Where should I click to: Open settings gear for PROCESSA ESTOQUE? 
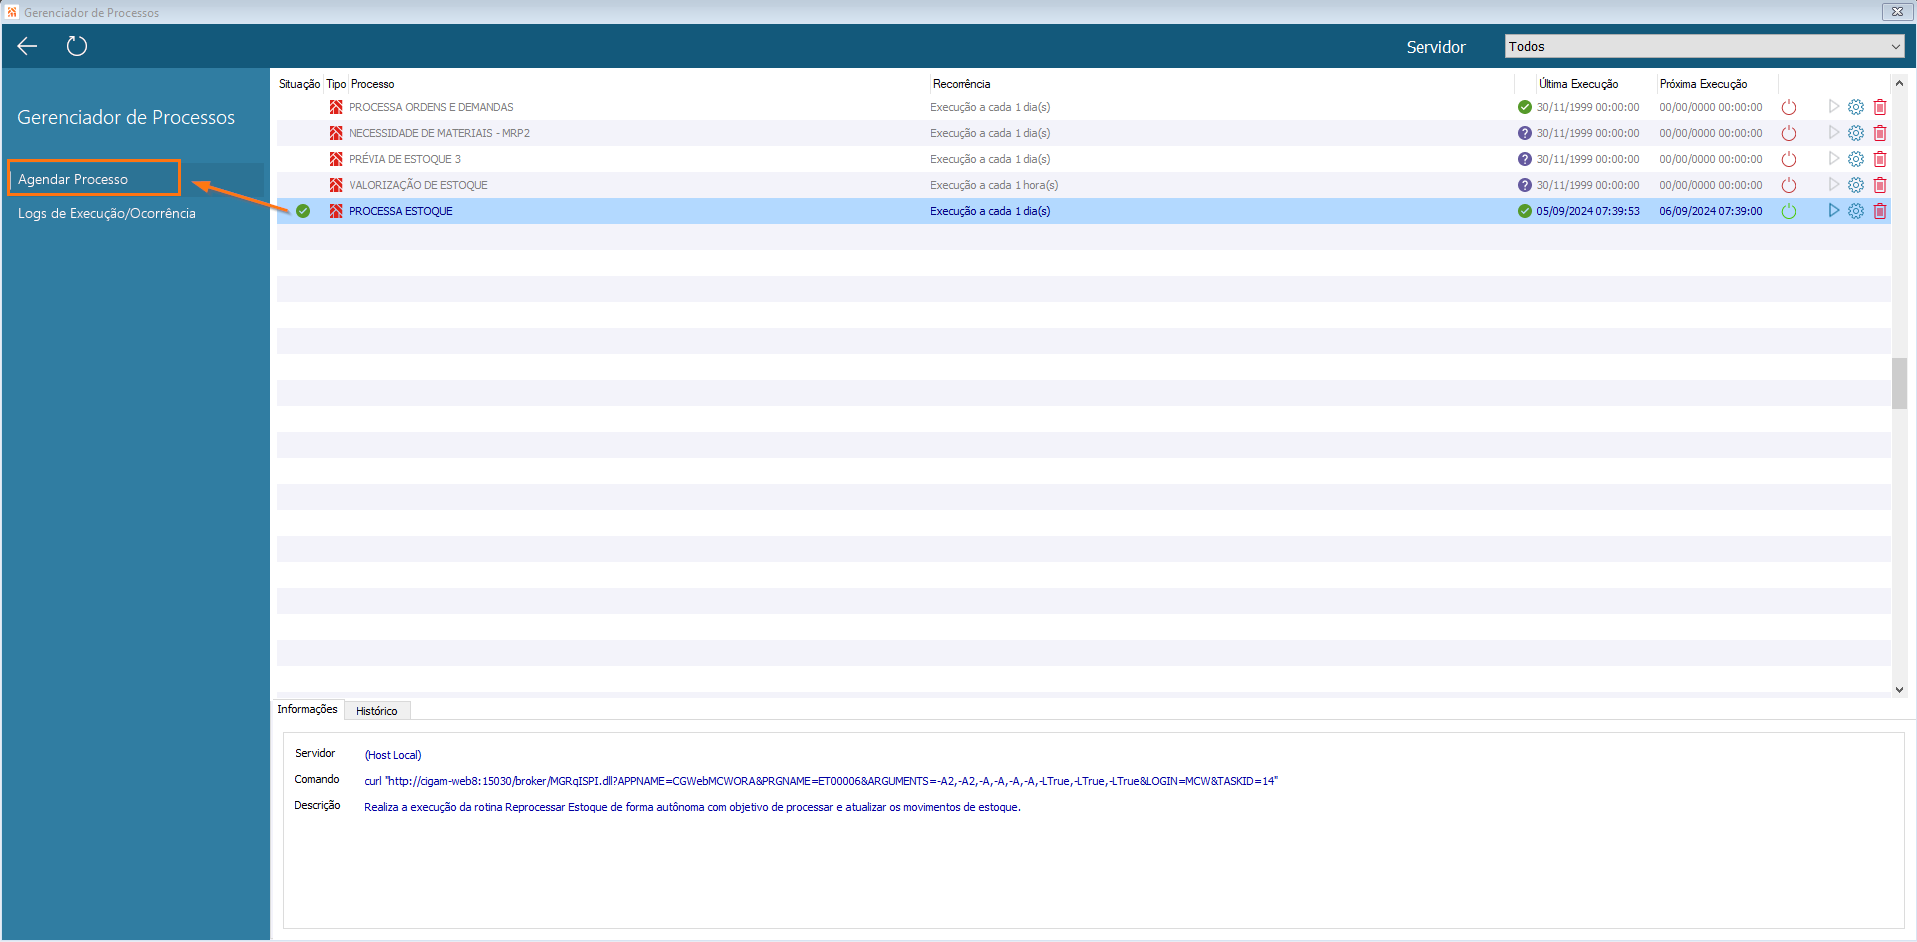(1856, 211)
